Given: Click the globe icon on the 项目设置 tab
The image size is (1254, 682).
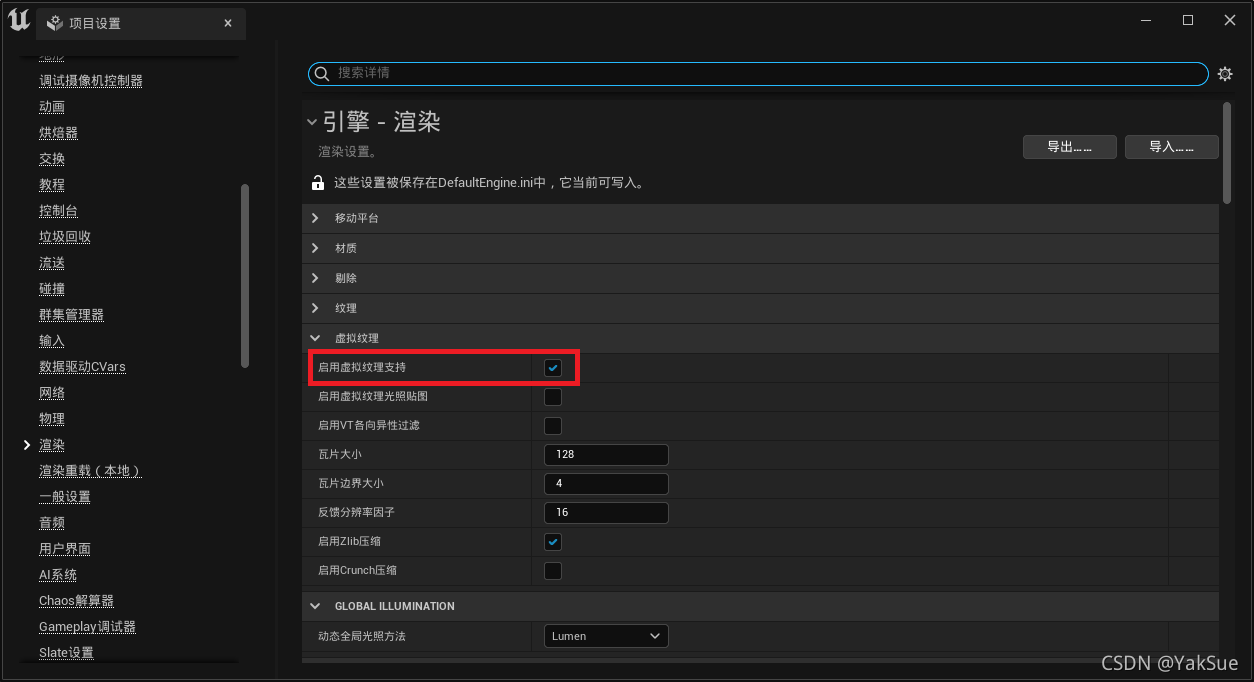Looking at the screenshot, I should [55, 22].
